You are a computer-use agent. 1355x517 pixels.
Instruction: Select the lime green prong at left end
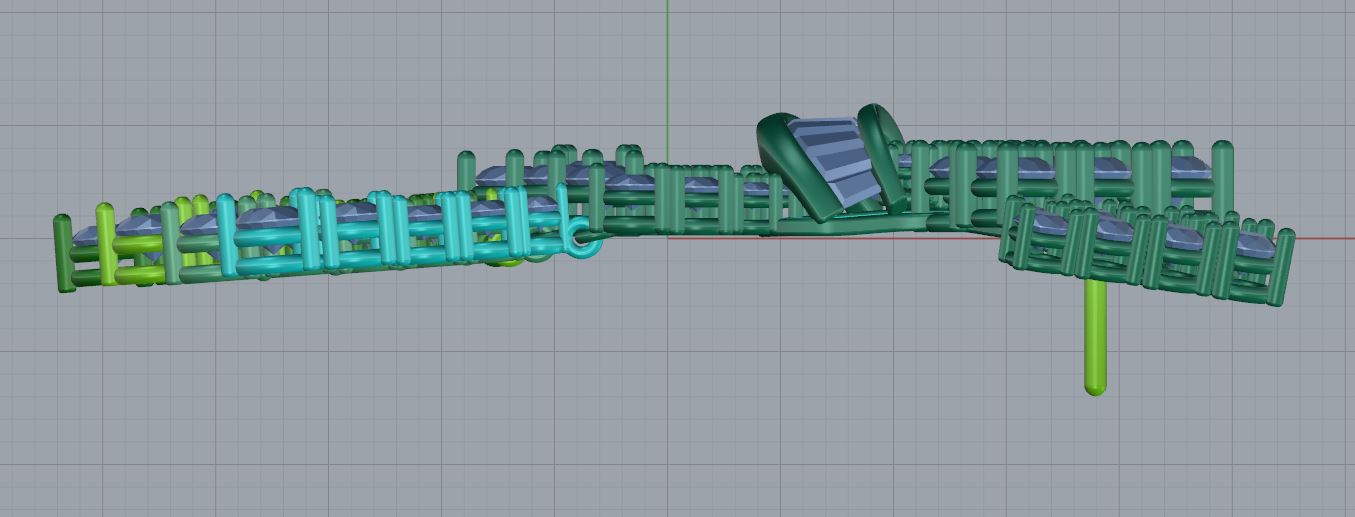105,243
